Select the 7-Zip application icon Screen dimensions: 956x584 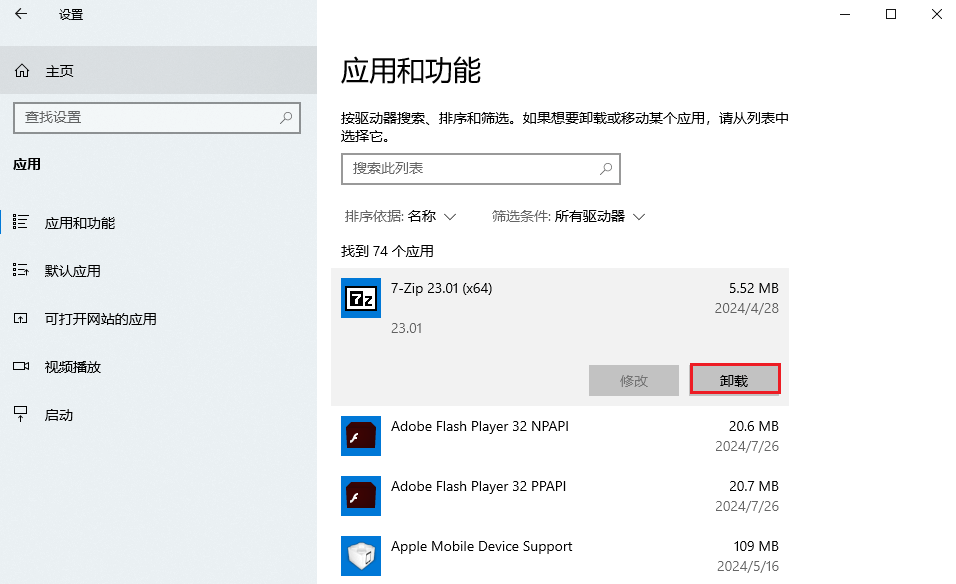360,297
